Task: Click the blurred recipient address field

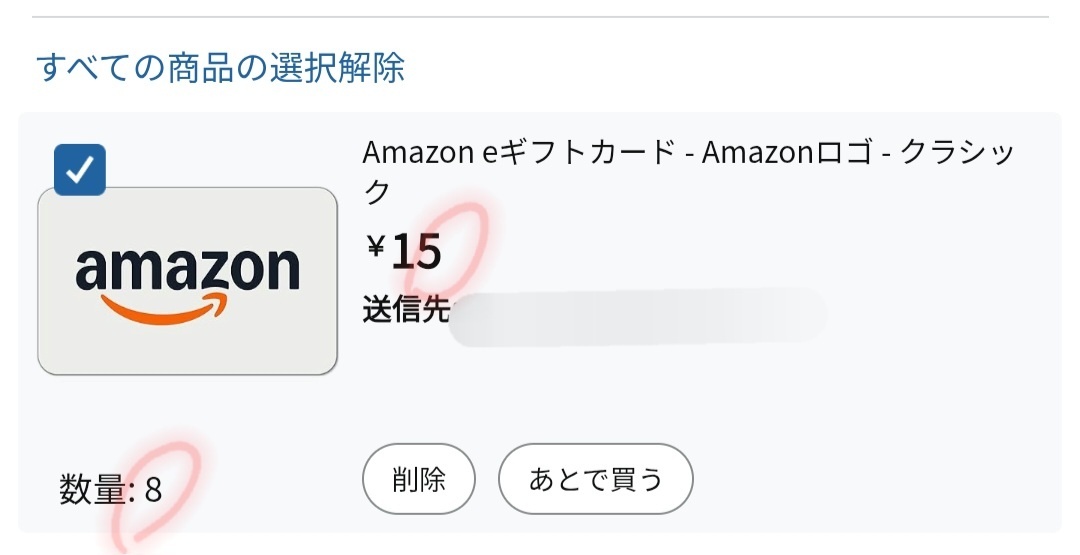Action: click(637, 317)
